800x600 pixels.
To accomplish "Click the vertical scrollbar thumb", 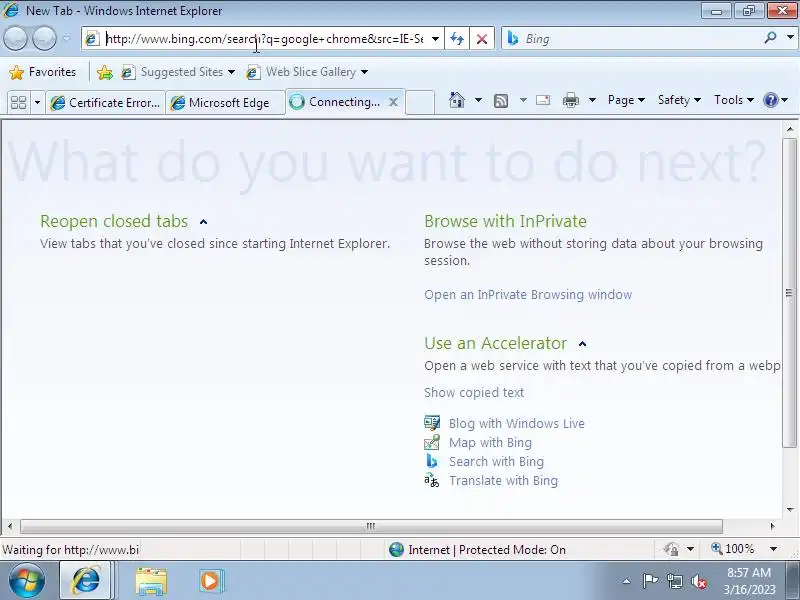I will 789,292.
